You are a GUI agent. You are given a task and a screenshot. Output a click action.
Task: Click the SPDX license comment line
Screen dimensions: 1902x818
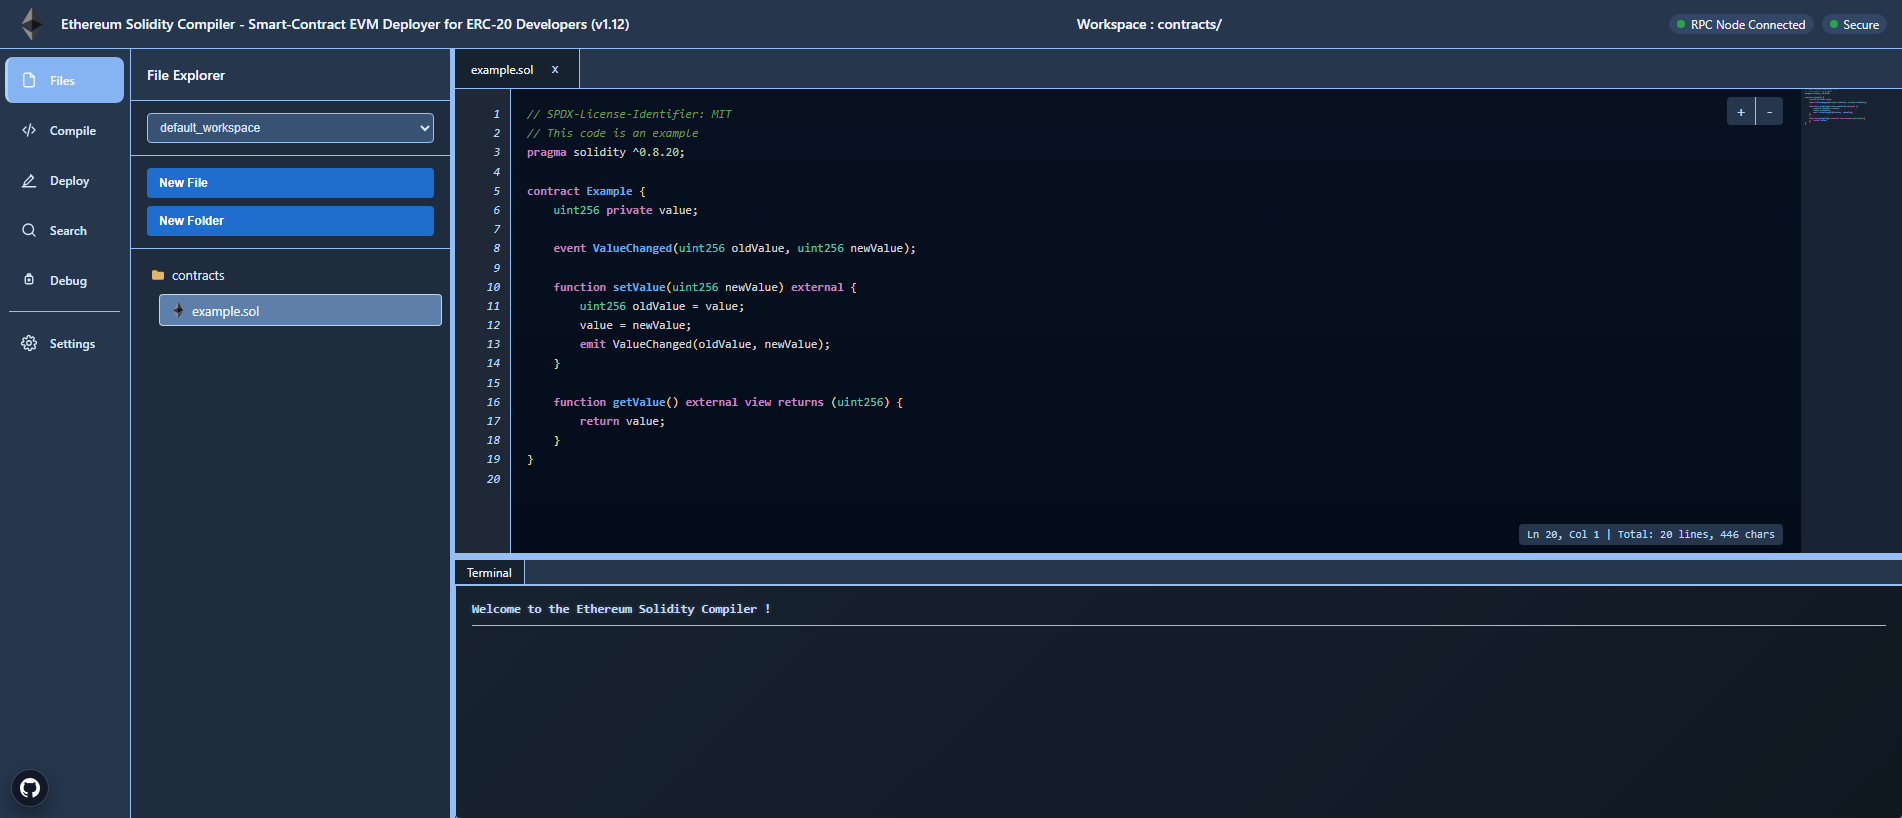point(629,114)
